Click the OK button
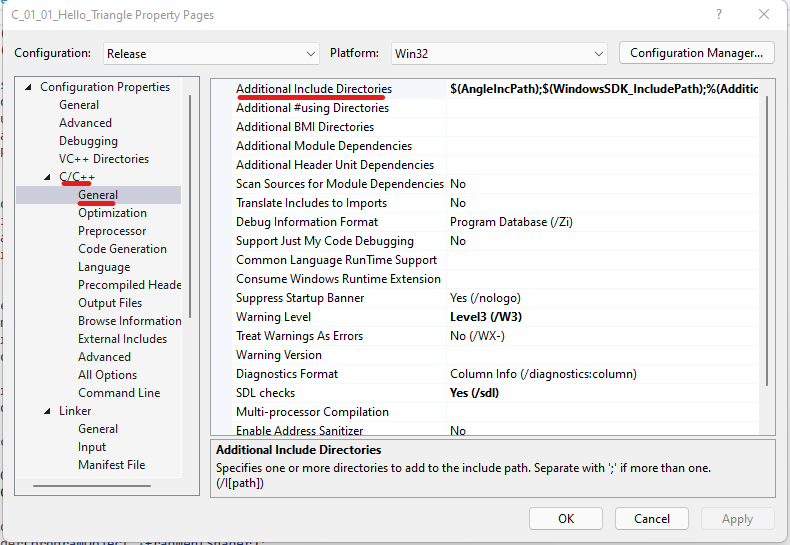Viewport: 790px width, 545px height. [566, 518]
